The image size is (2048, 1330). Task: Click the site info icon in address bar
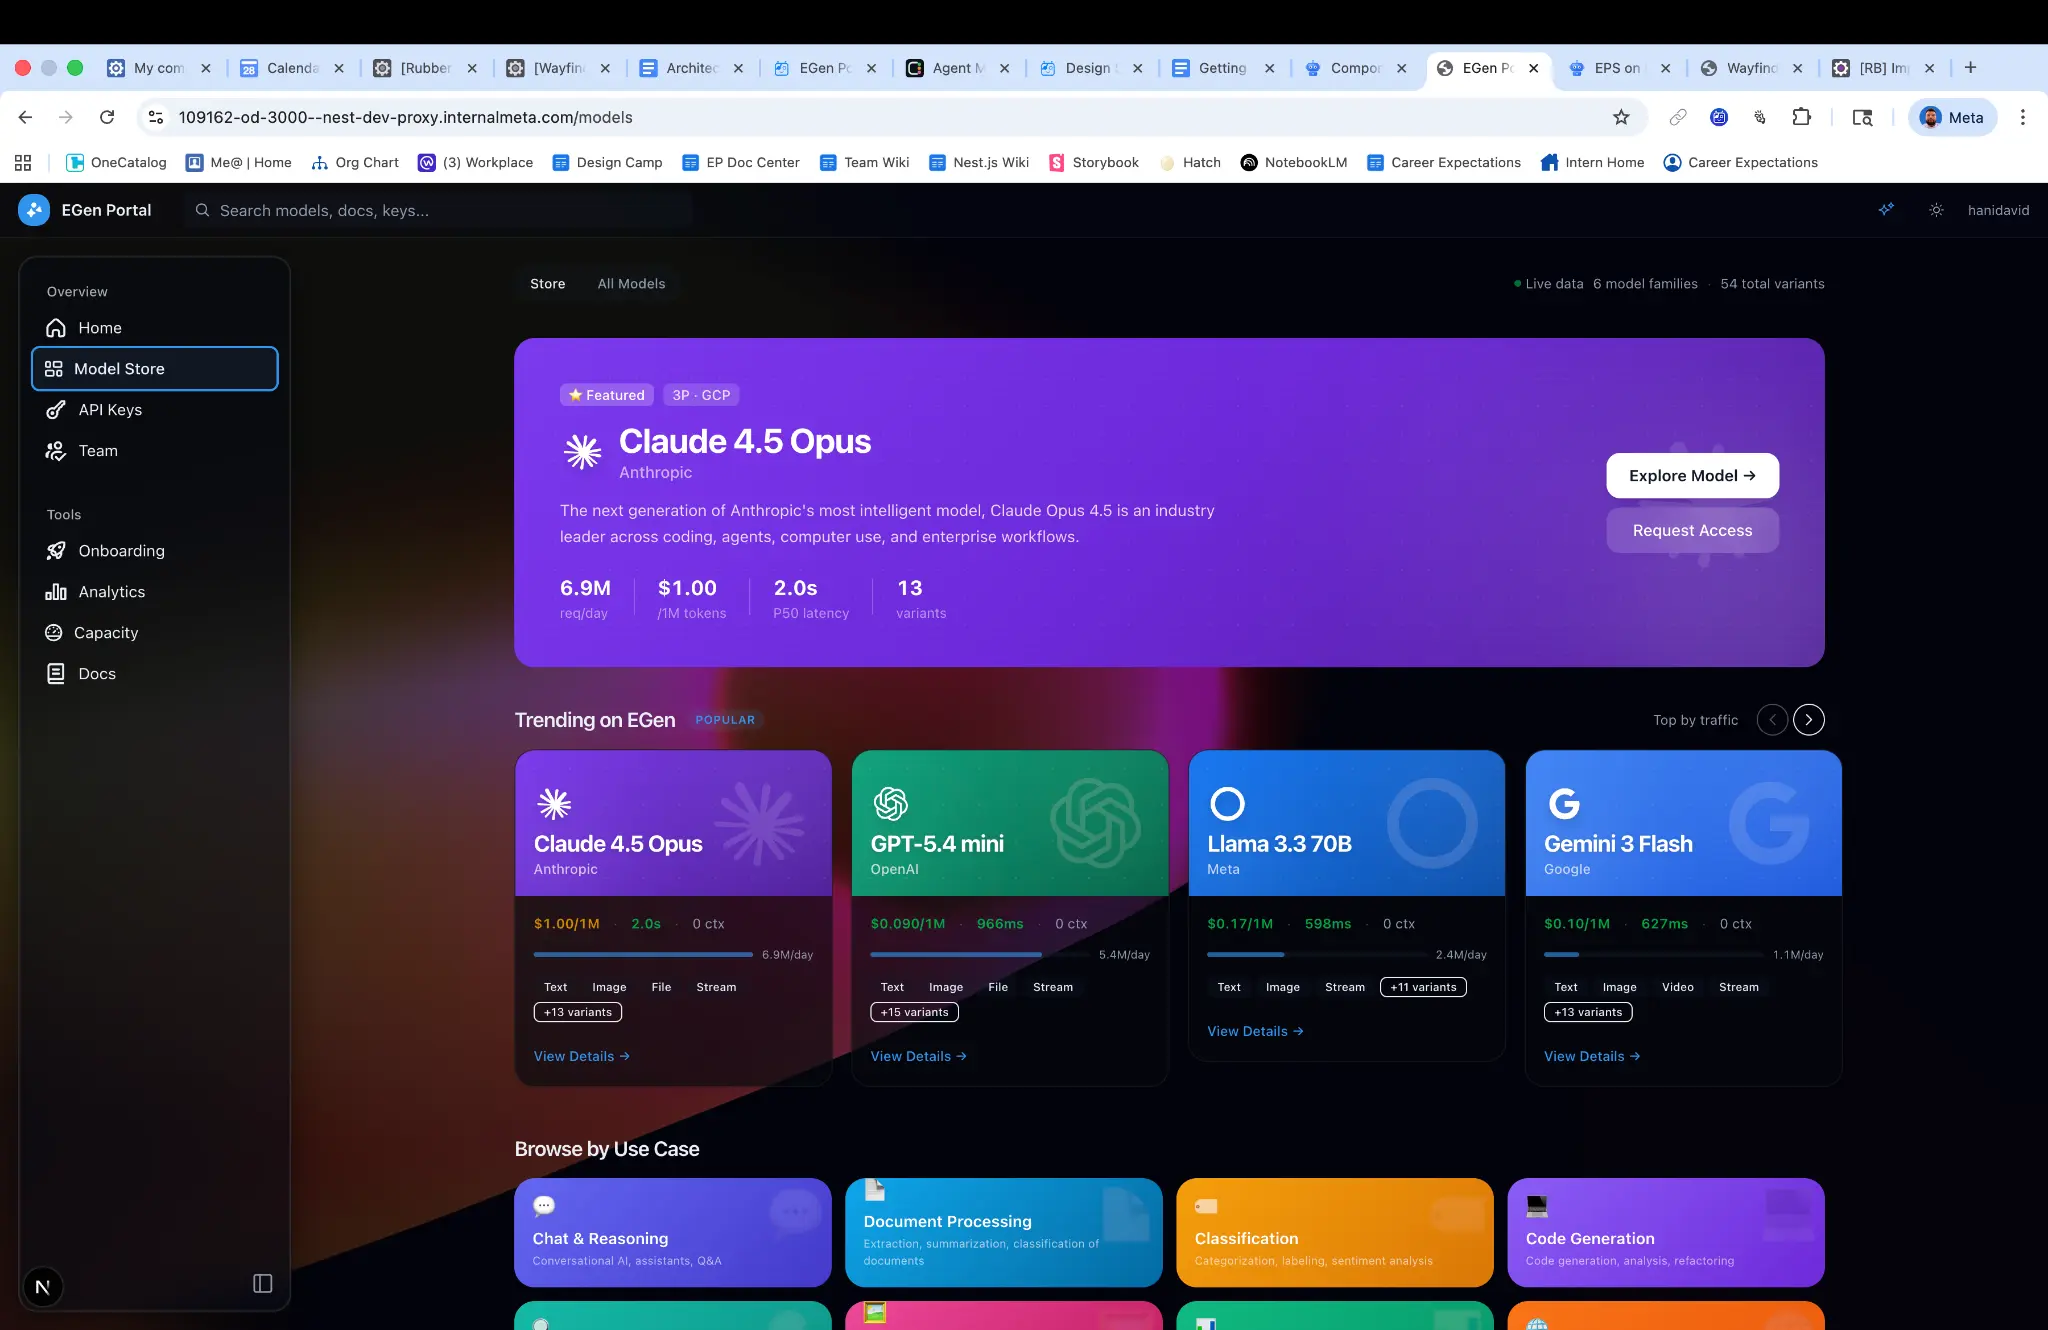pyautogui.click(x=156, y=117)
